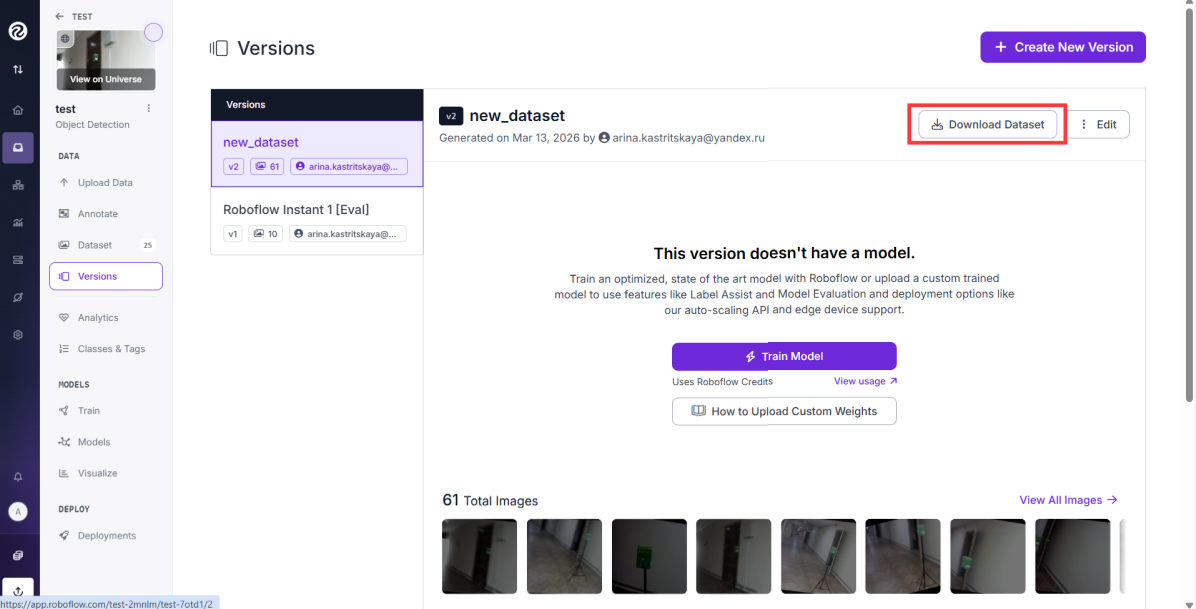1196x609 pixels.
Task: Click the globe icon on project thumbnail
Action: coord(66,39)
